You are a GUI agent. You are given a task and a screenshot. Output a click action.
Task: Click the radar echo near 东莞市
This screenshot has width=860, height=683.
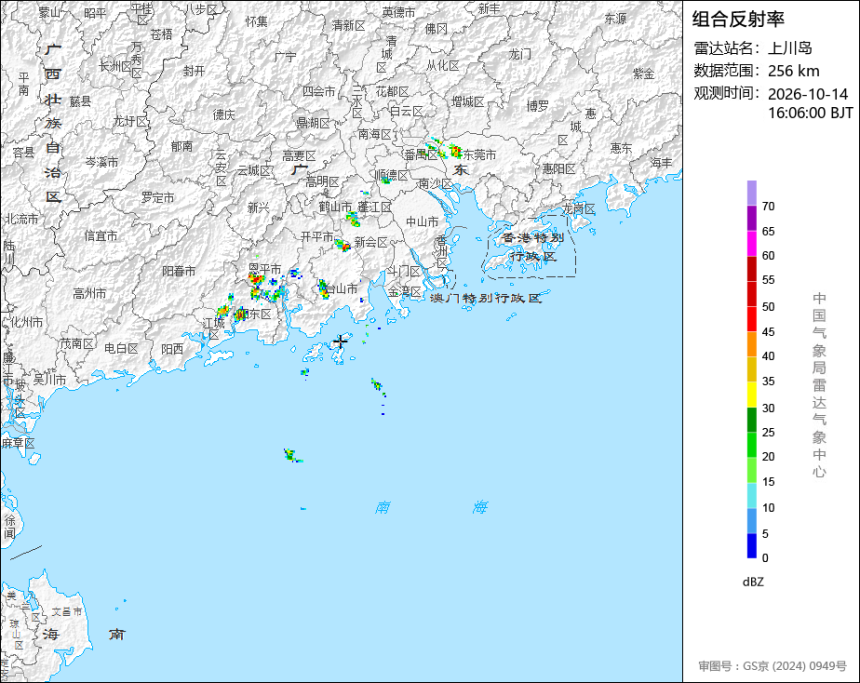455,150
